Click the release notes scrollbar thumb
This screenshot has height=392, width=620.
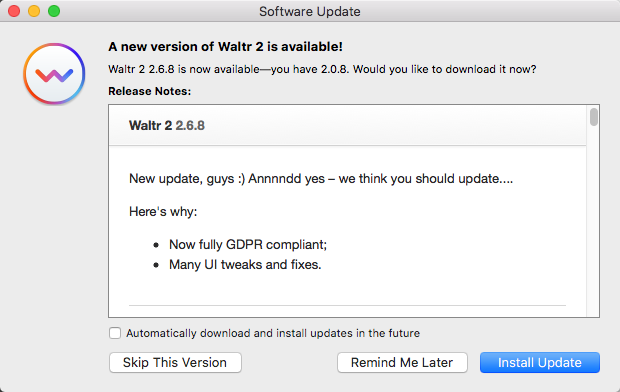coord(594,117)
